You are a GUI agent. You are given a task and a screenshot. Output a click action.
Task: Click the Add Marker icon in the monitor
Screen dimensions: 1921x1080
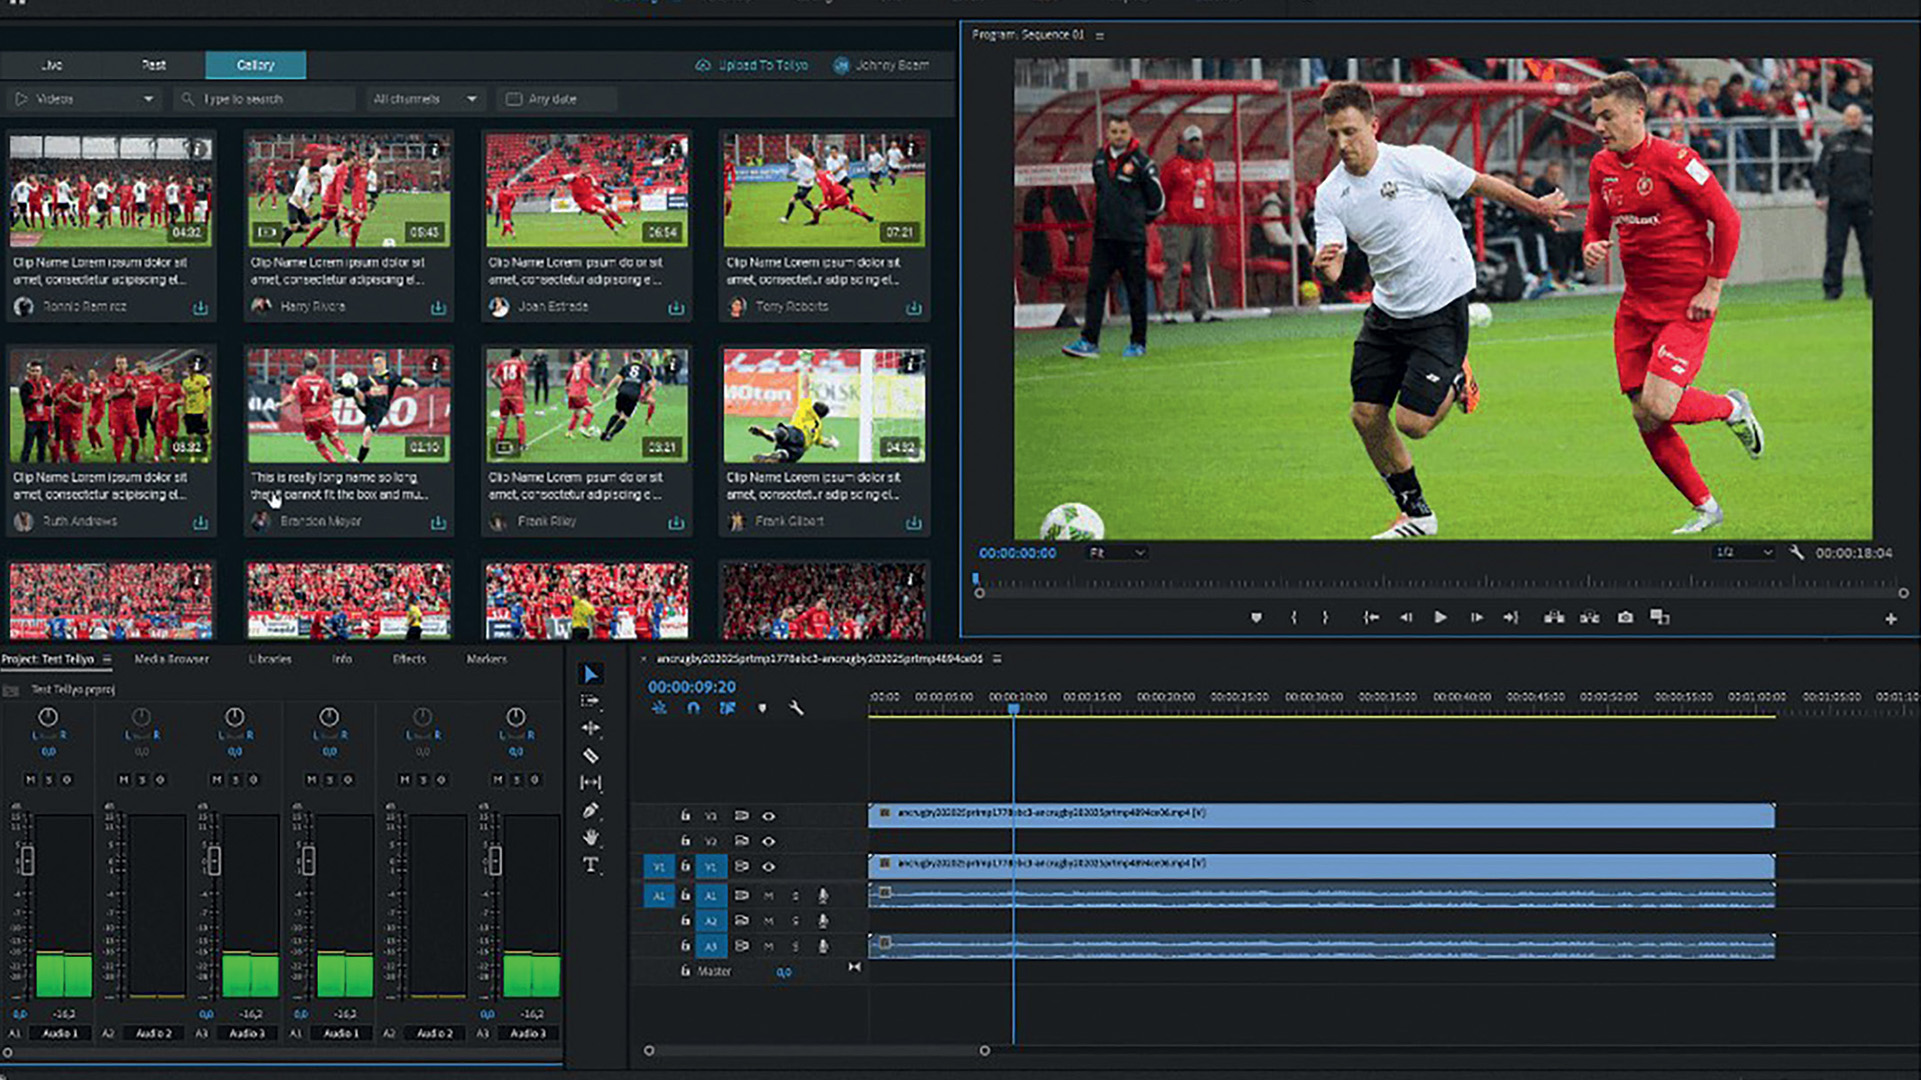[x=1256, y=618]
